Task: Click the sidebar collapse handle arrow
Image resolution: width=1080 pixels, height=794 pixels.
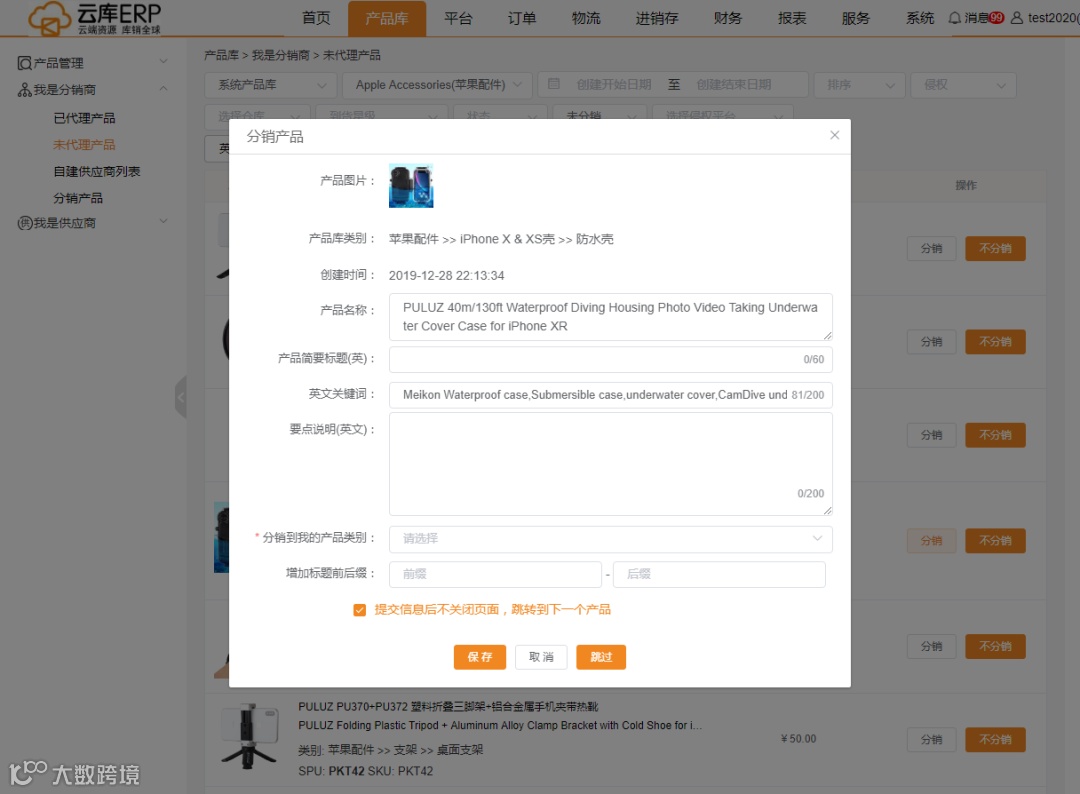Action: [180, 397]
